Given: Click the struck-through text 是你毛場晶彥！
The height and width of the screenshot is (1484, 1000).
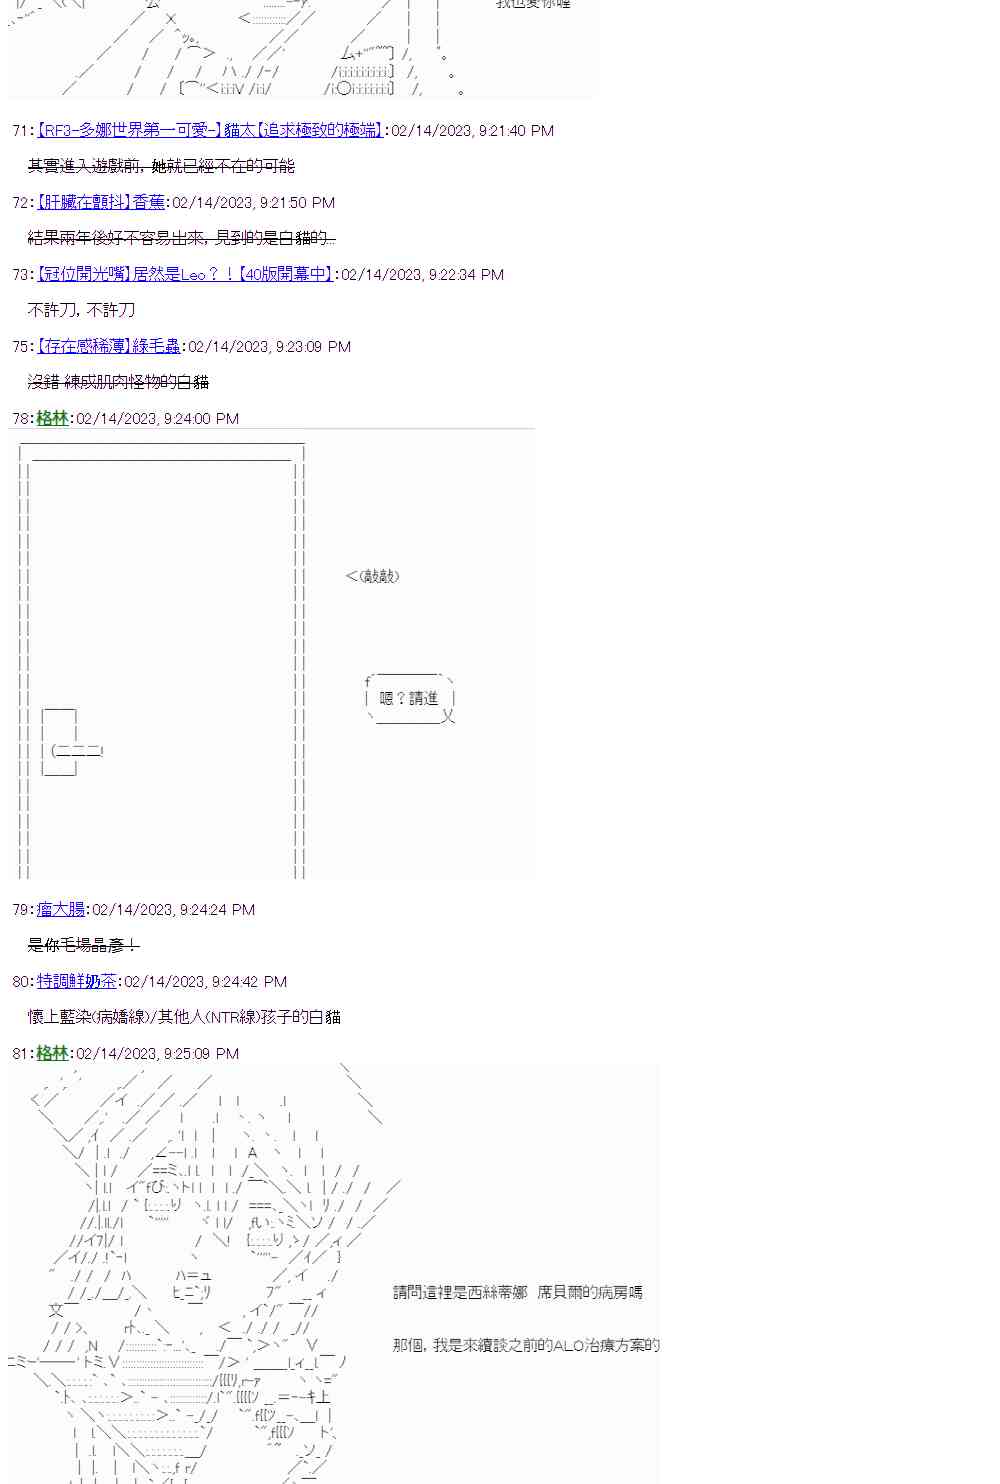Looking at the screenshot, I should coord(84,945).
